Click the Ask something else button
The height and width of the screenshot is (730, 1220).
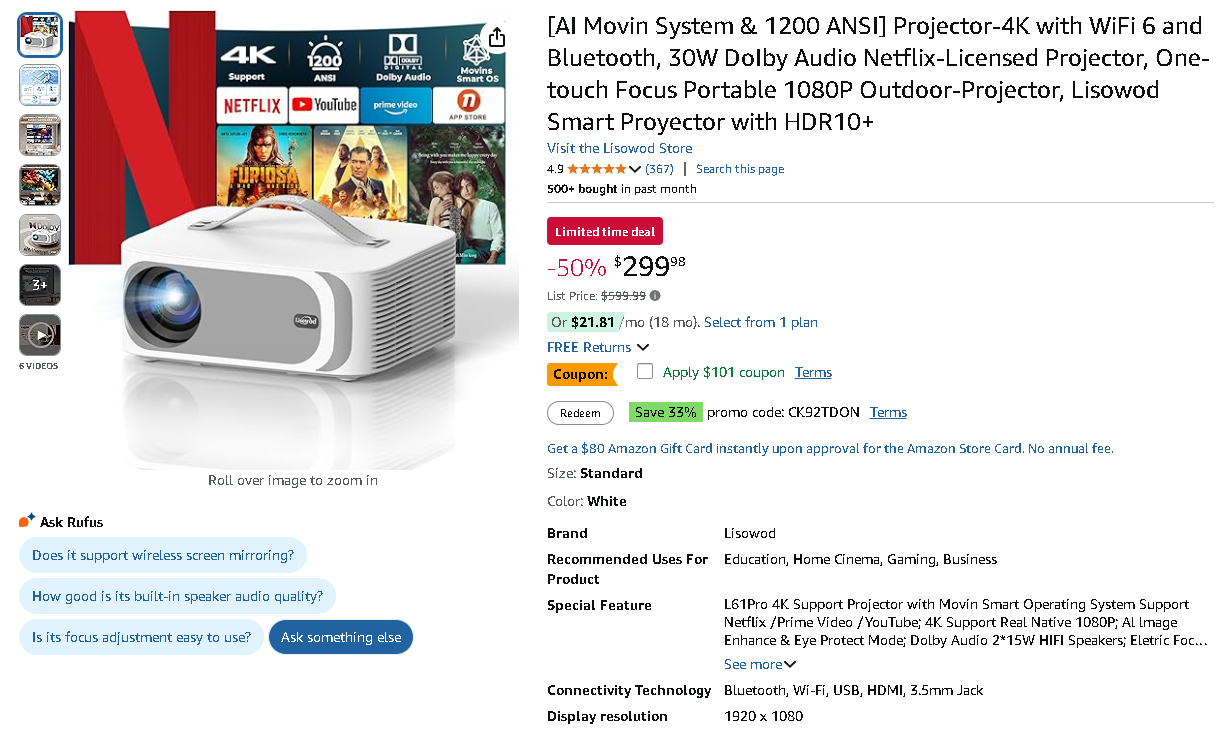coord(340,637)
